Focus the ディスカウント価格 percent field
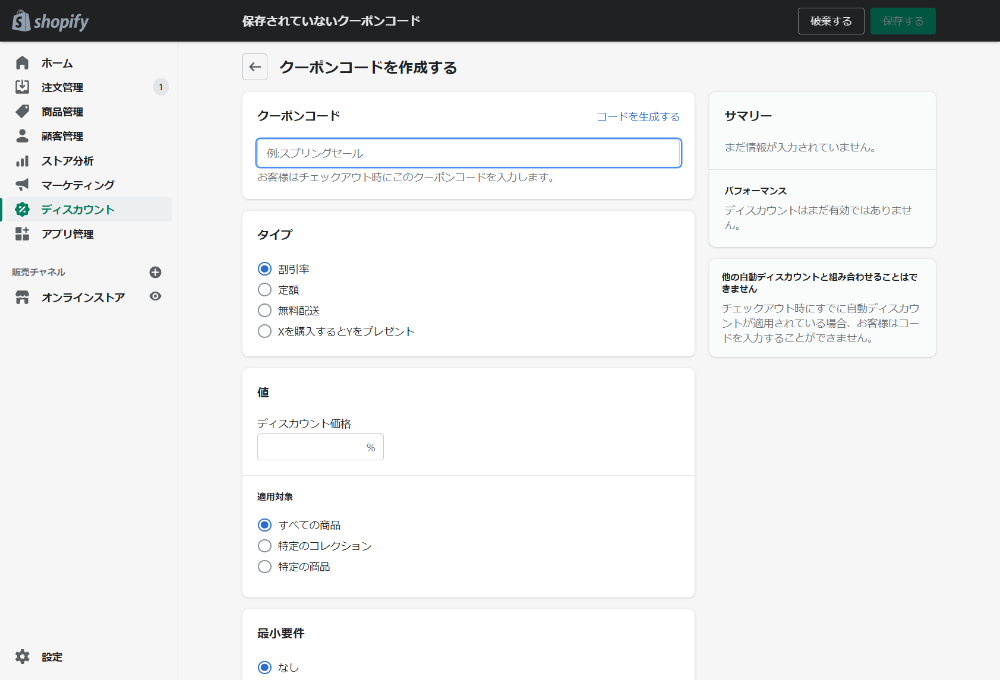 click(320, 447)
